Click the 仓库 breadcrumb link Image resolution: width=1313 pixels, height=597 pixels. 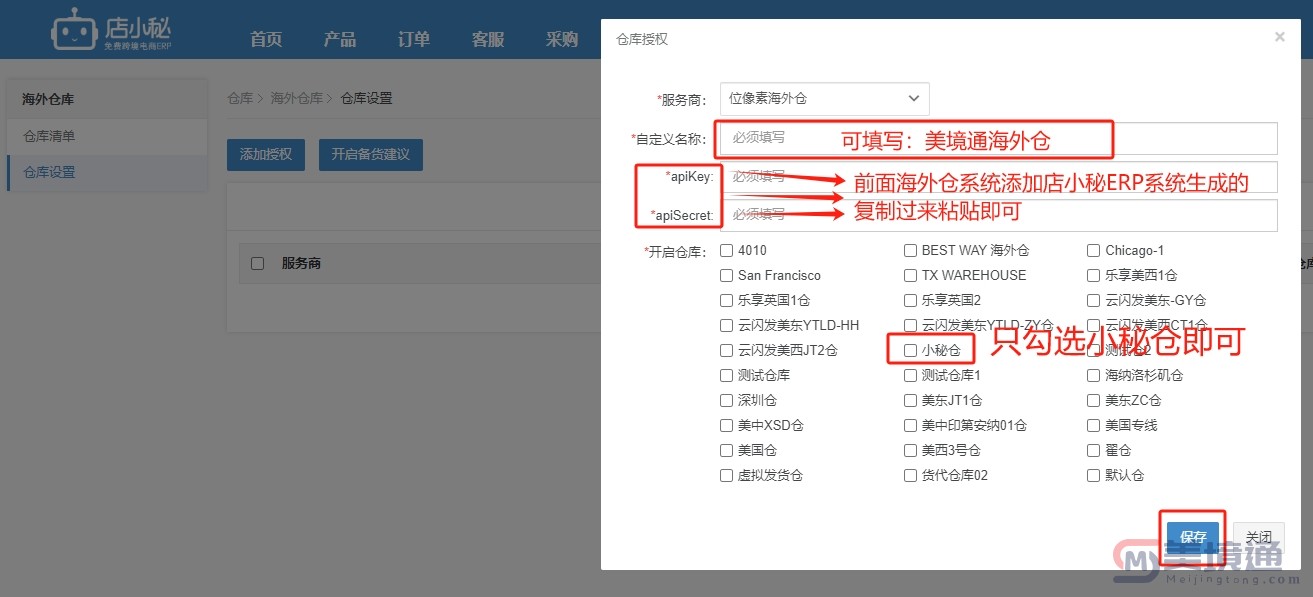click(240, 98)
